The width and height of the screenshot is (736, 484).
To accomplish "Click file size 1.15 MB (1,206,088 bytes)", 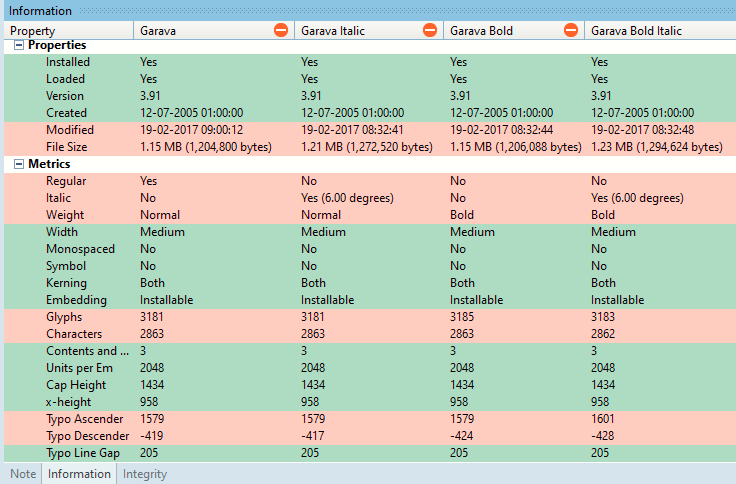I will click(x=516, y=147).
